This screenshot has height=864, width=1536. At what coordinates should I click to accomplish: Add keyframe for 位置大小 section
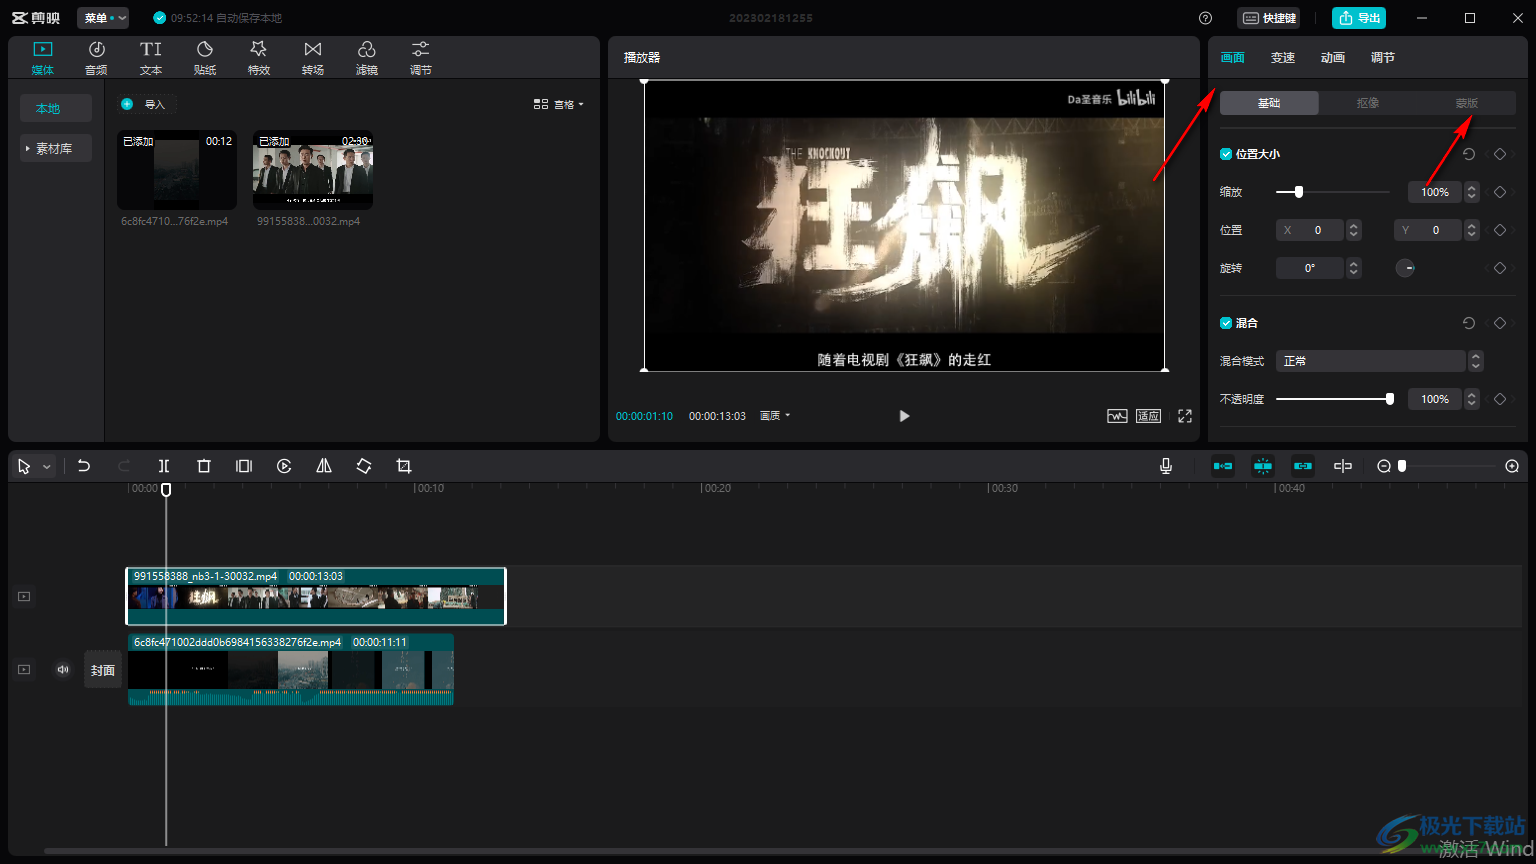1500,154
